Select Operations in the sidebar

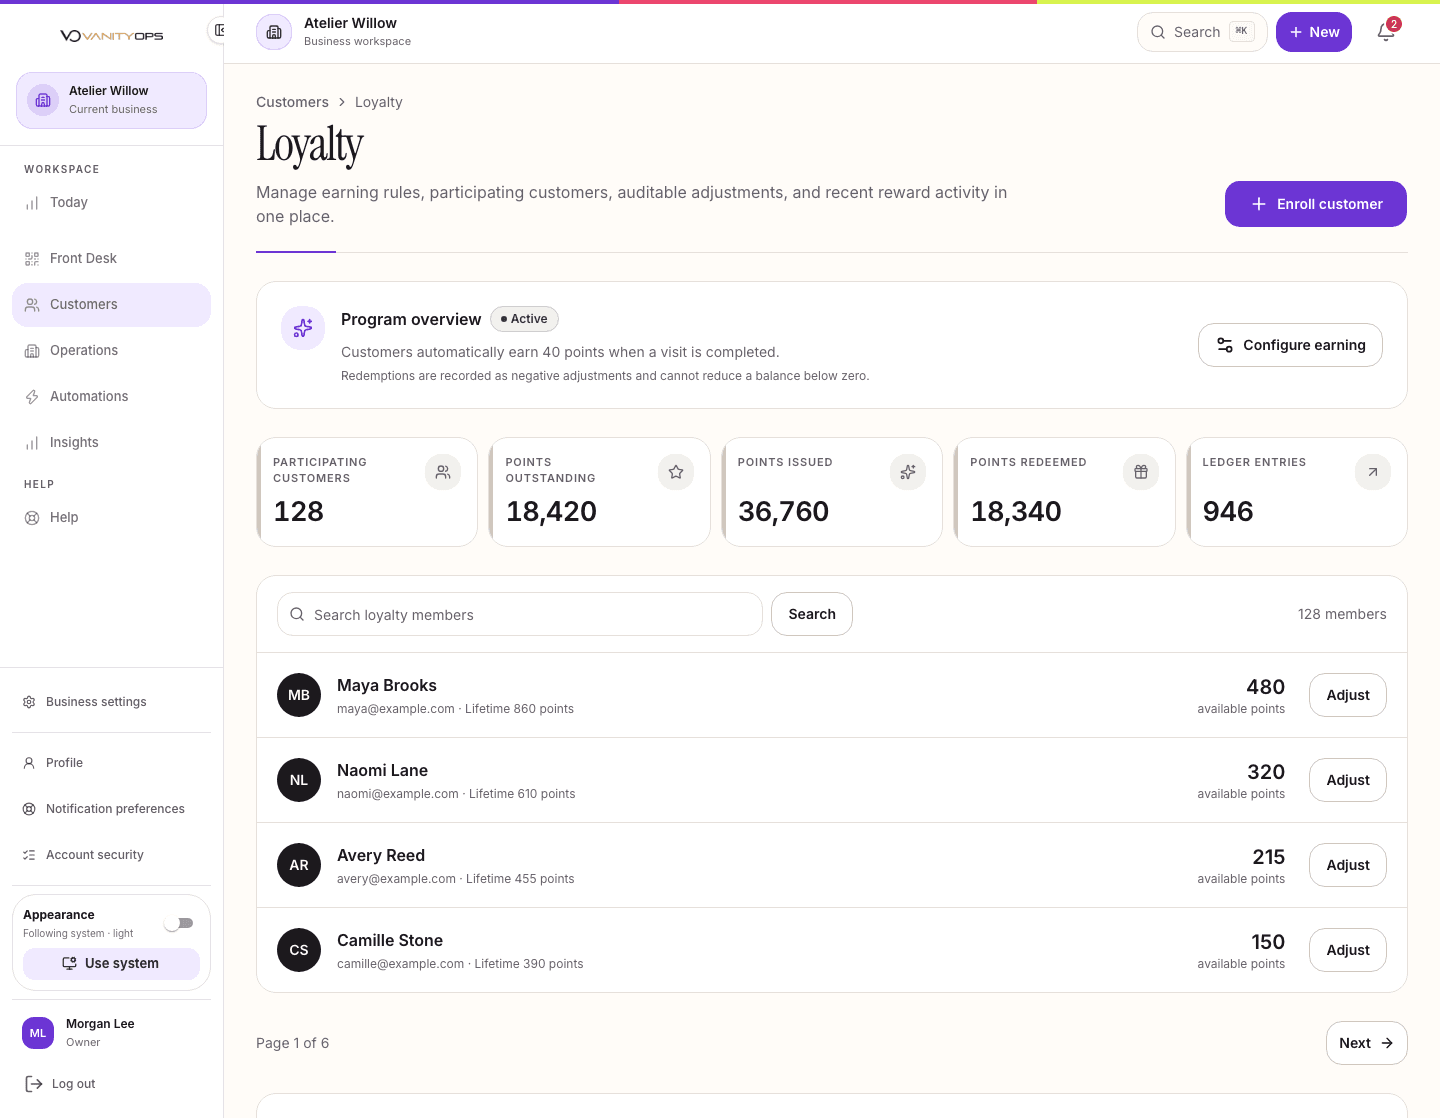pyautogui.click(x=111, y=350)
